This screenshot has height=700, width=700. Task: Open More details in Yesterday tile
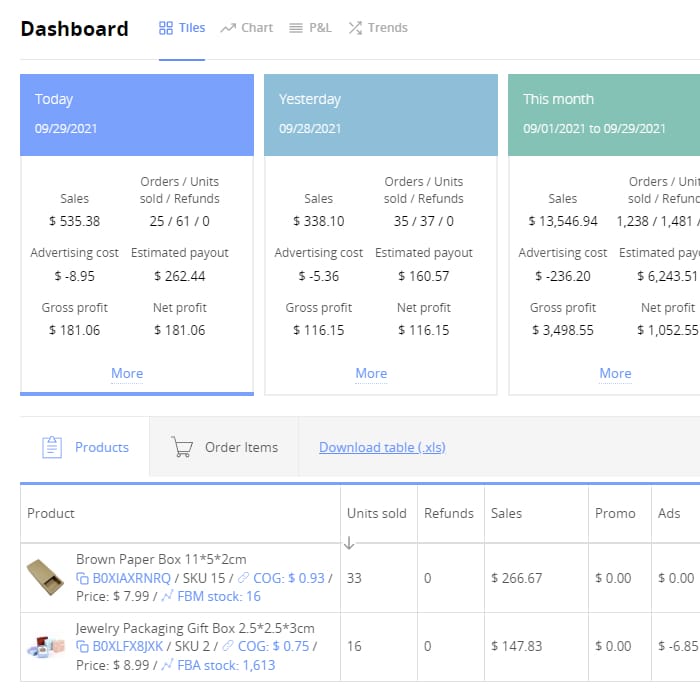pos(371,373)
